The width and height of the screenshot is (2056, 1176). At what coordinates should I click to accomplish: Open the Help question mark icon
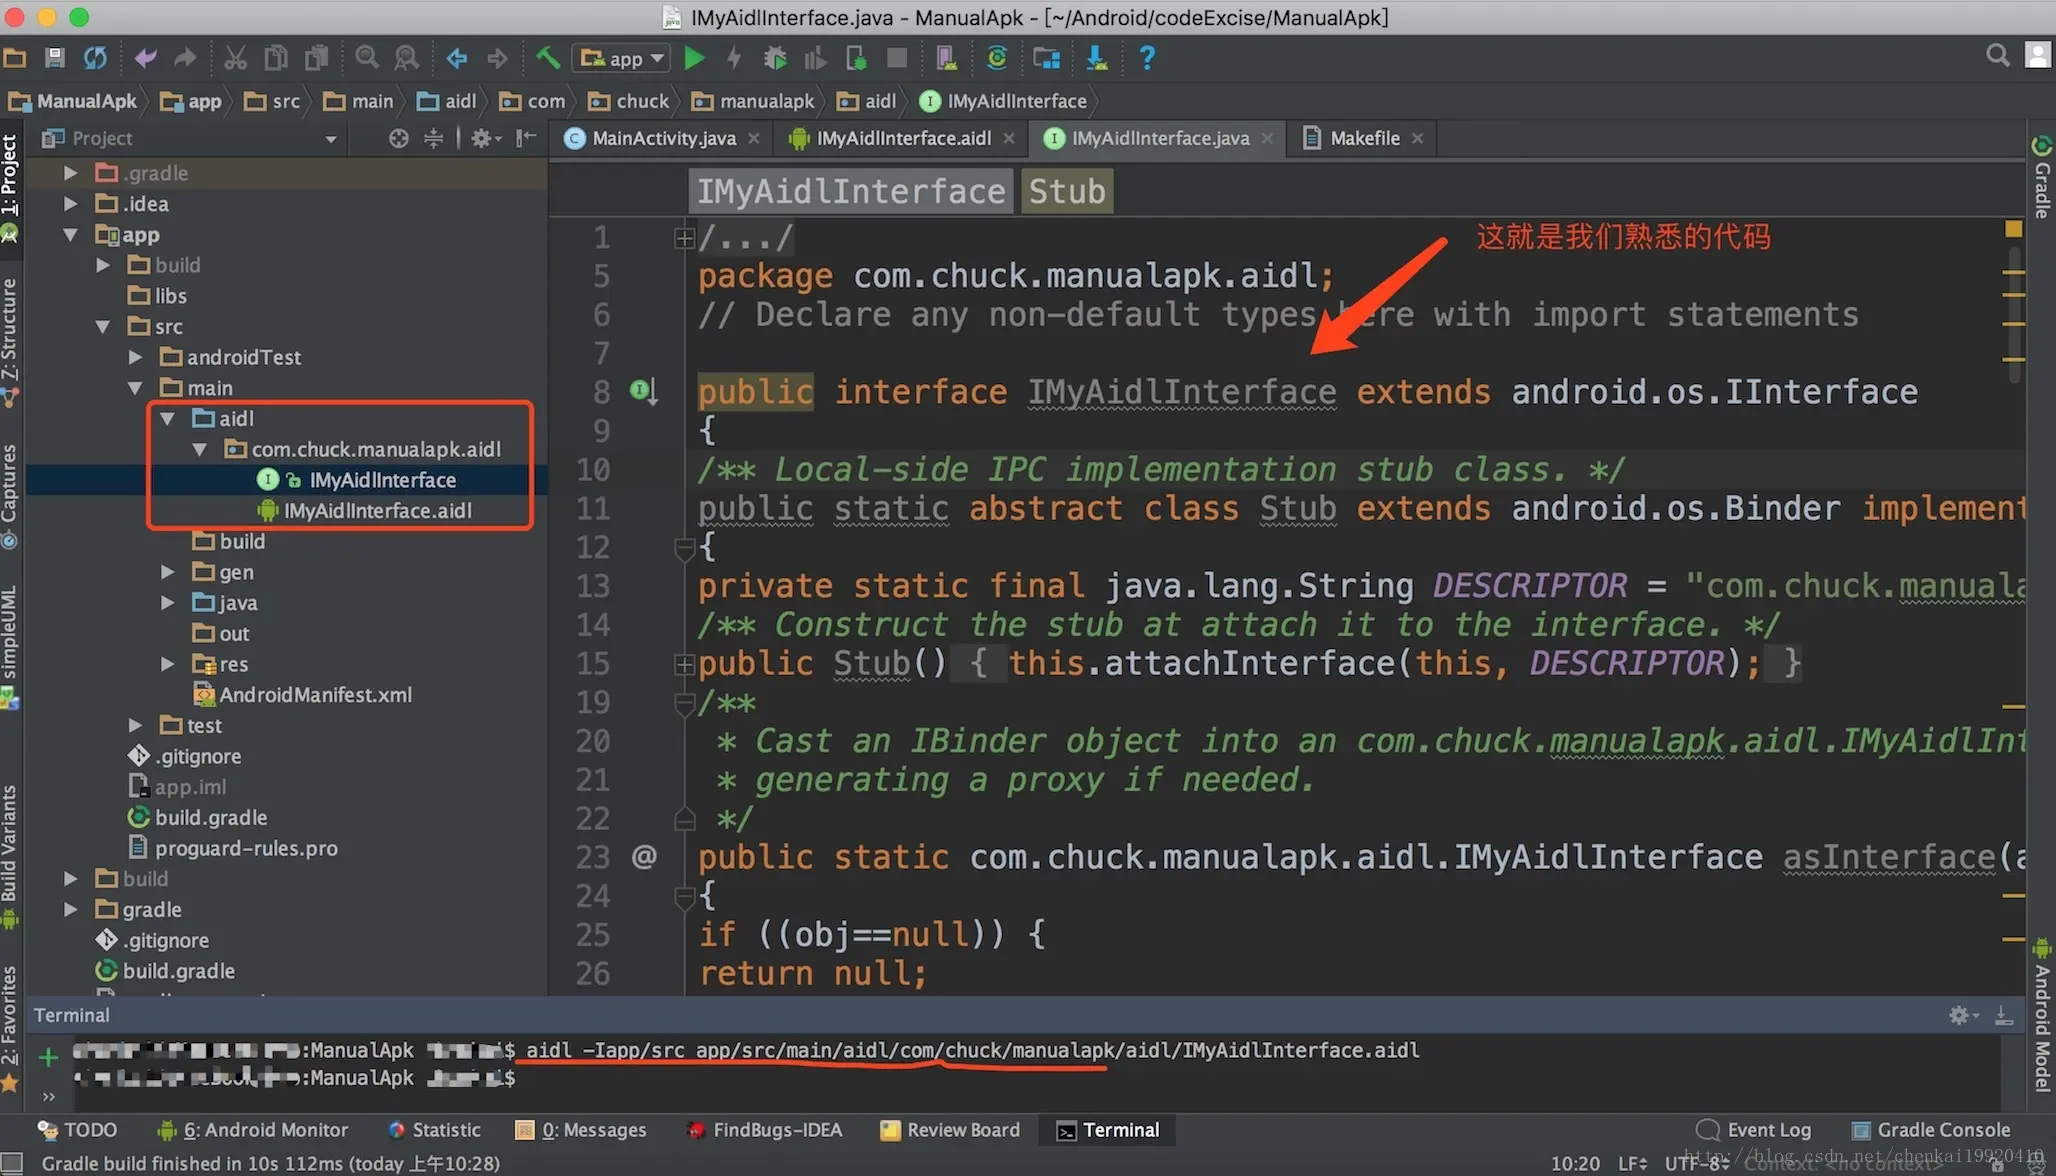[1147, 58]
